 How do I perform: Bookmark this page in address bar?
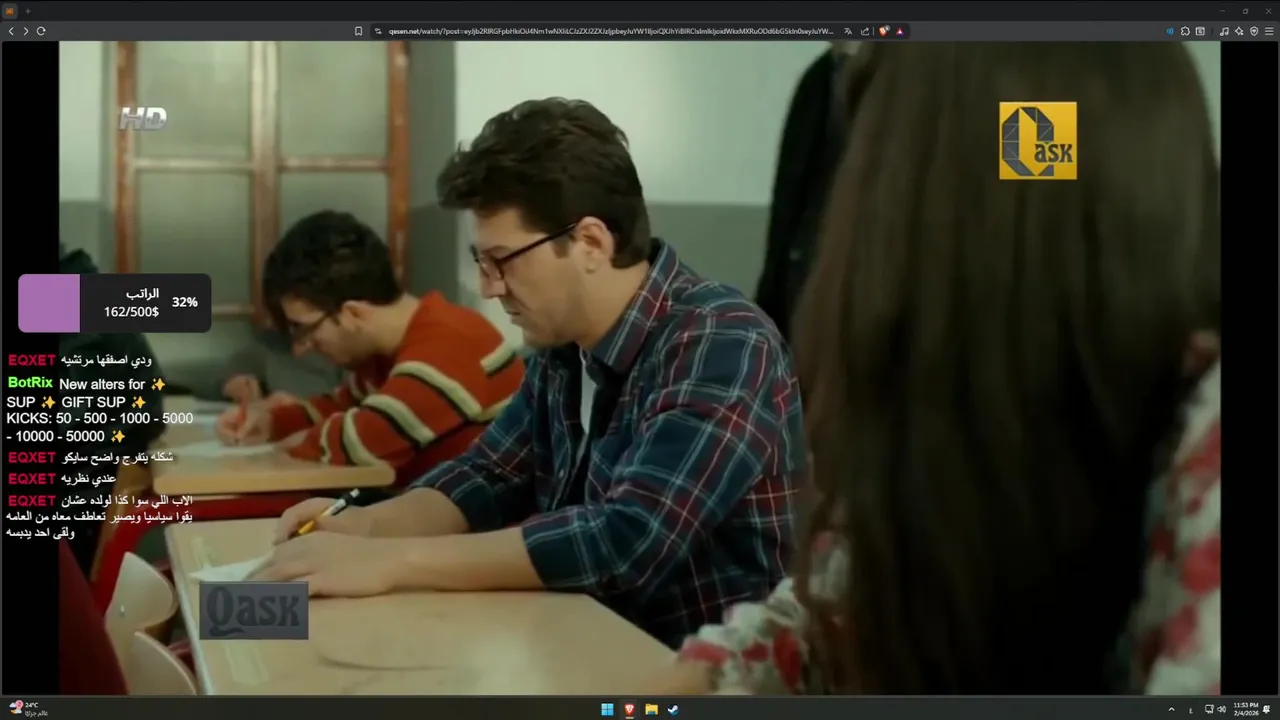[358, 31]
